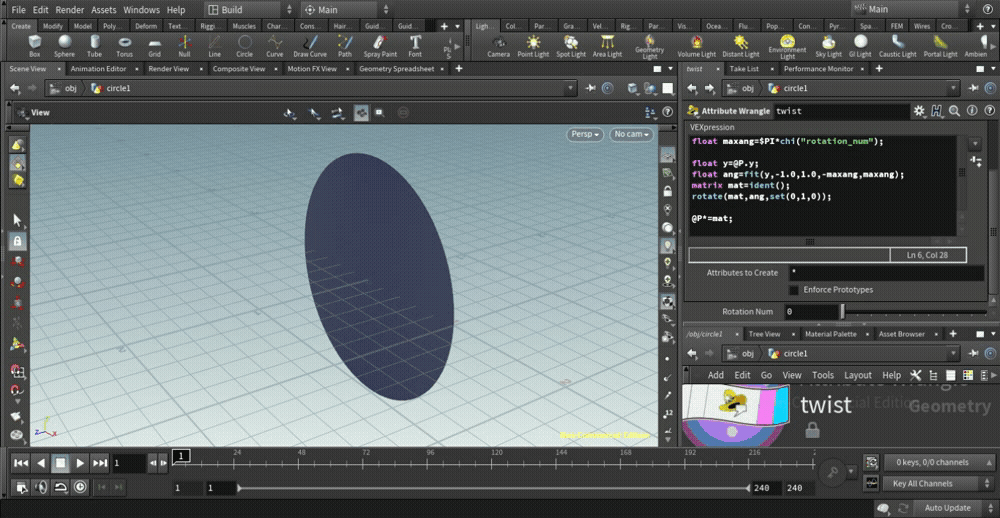
Task: Open the No cam camera dropdown
Action: point(631,134)
